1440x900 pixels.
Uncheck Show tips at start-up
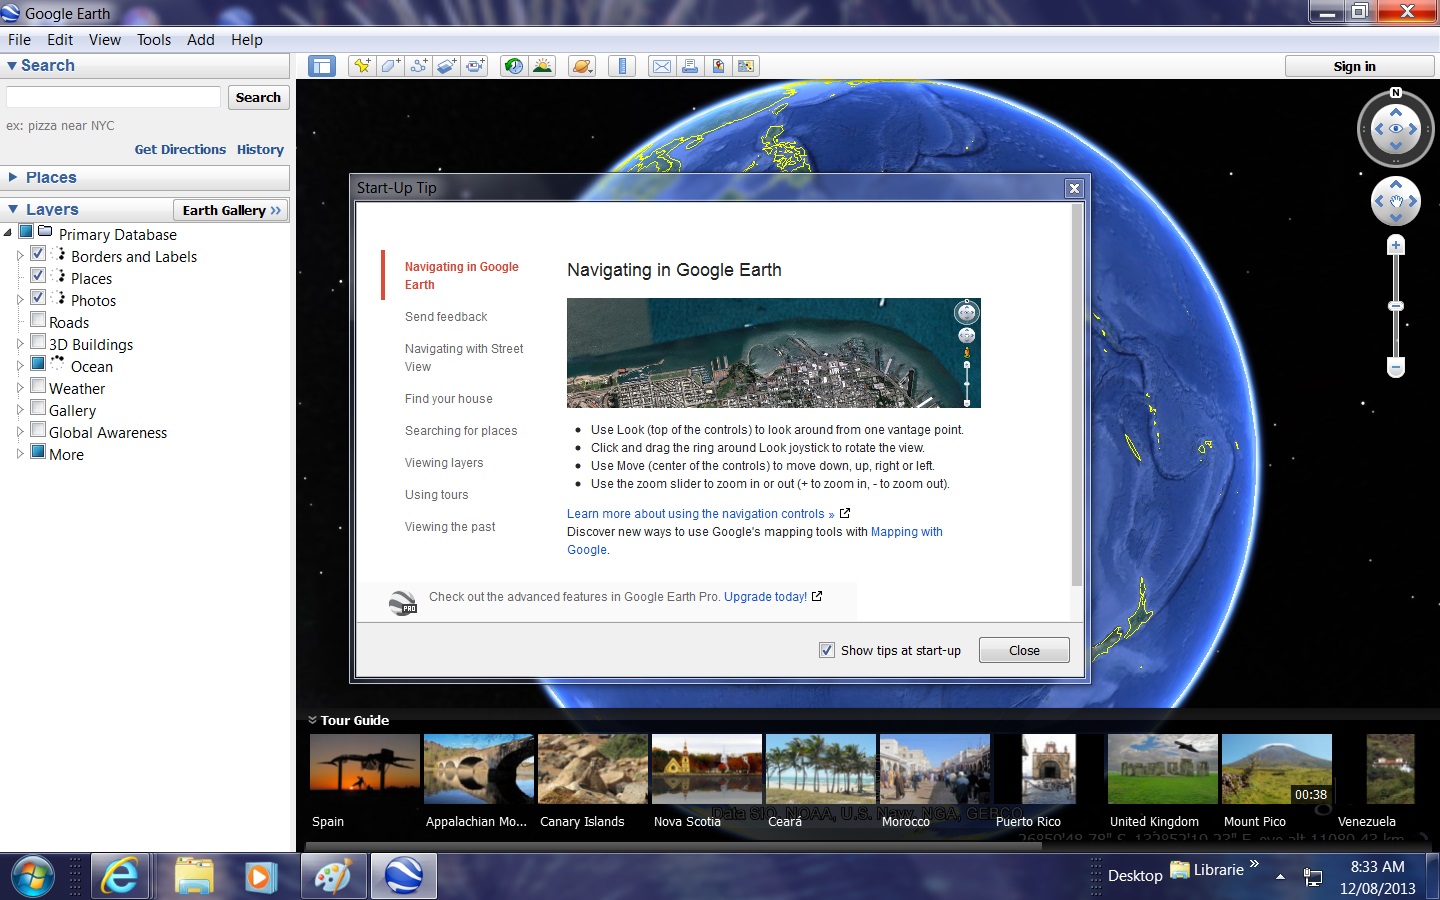point(827,650)
